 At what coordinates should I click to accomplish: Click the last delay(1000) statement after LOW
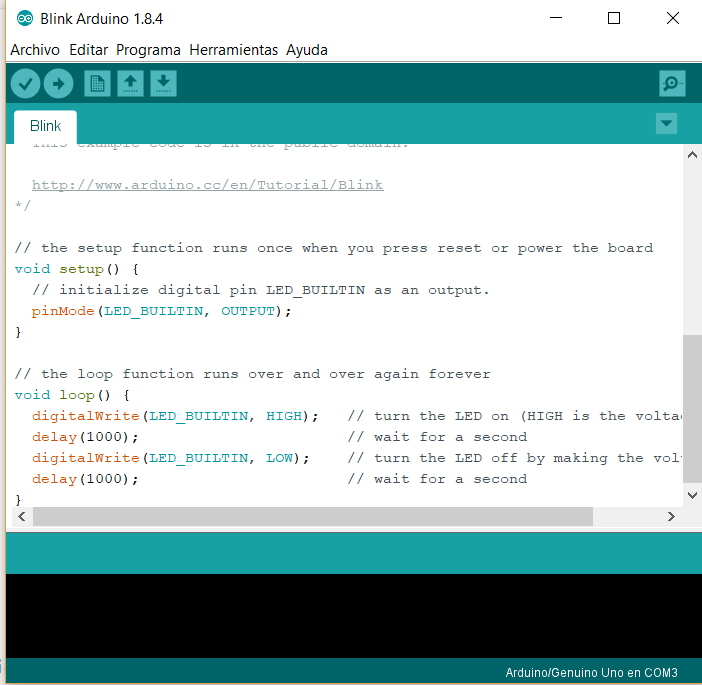point(85,480)
